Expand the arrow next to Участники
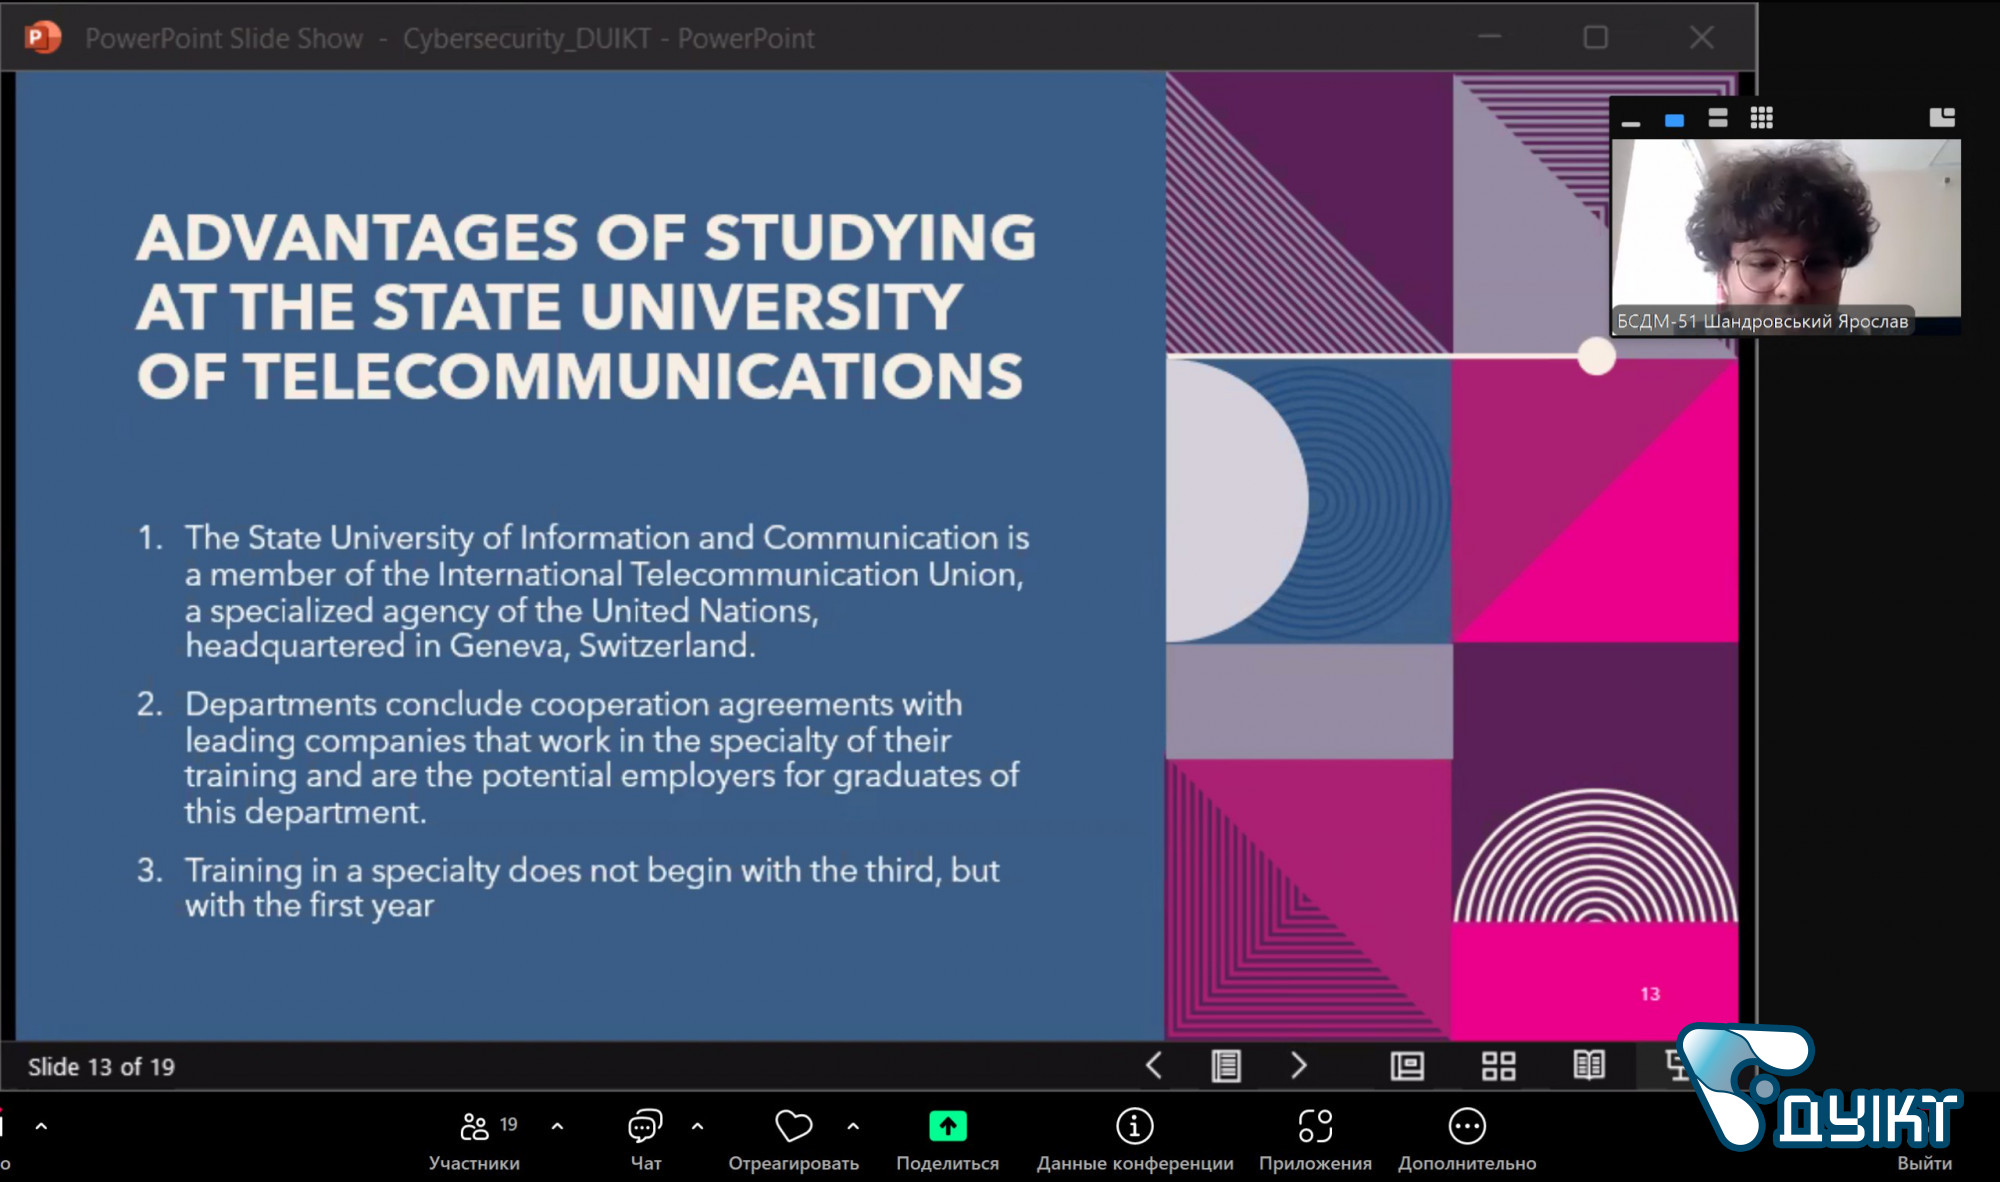This screenshot has width=2000, height=1182. click(557, 1127)
